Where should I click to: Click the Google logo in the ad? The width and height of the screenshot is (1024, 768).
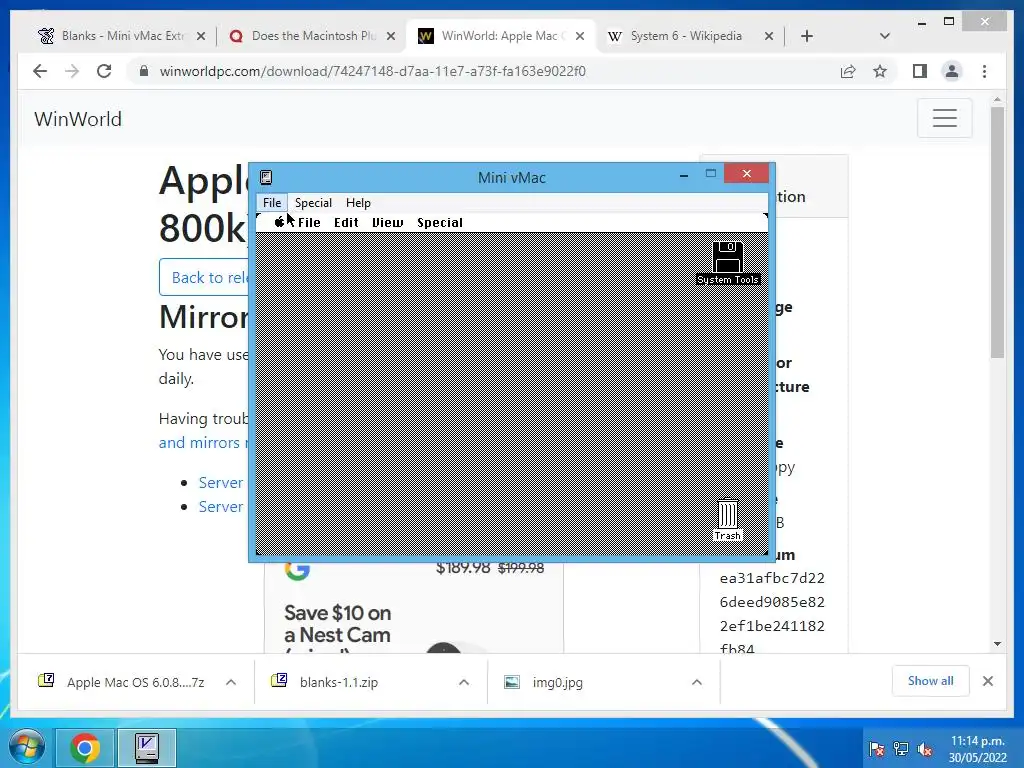[297, 570]
